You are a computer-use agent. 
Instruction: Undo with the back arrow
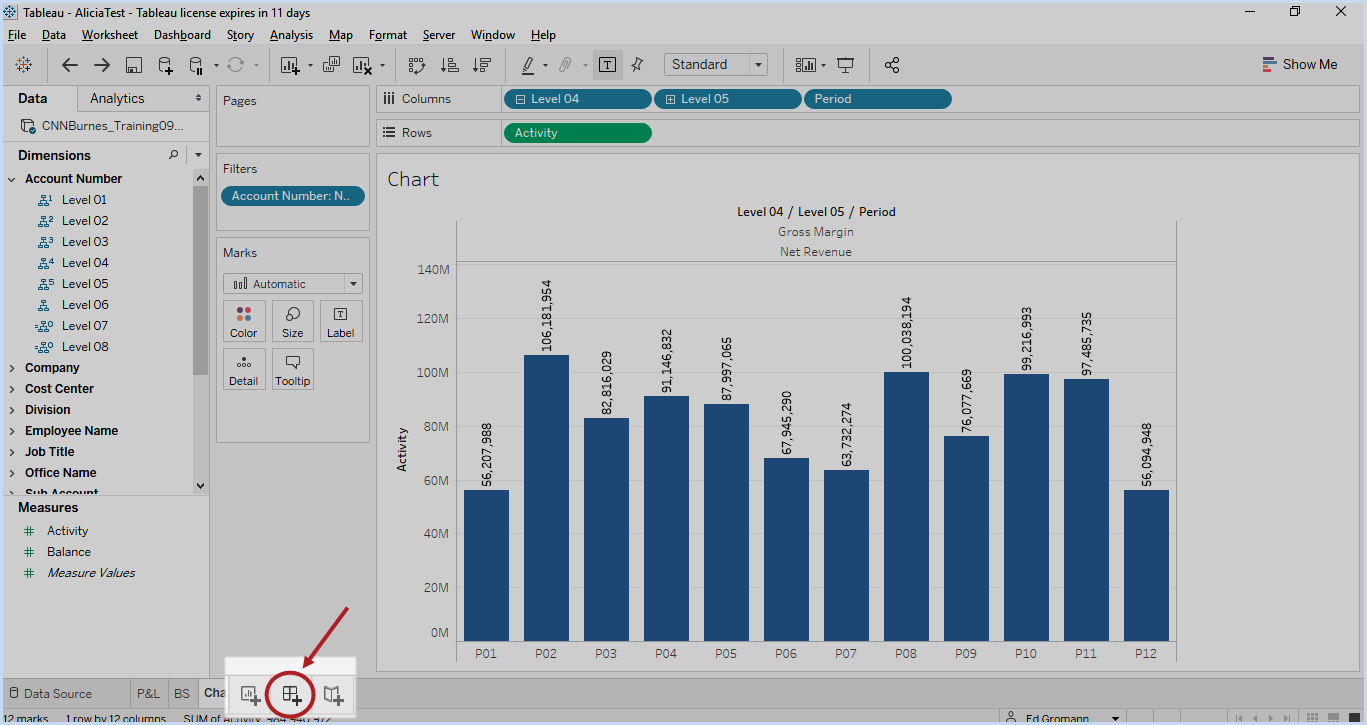(69, 65)
